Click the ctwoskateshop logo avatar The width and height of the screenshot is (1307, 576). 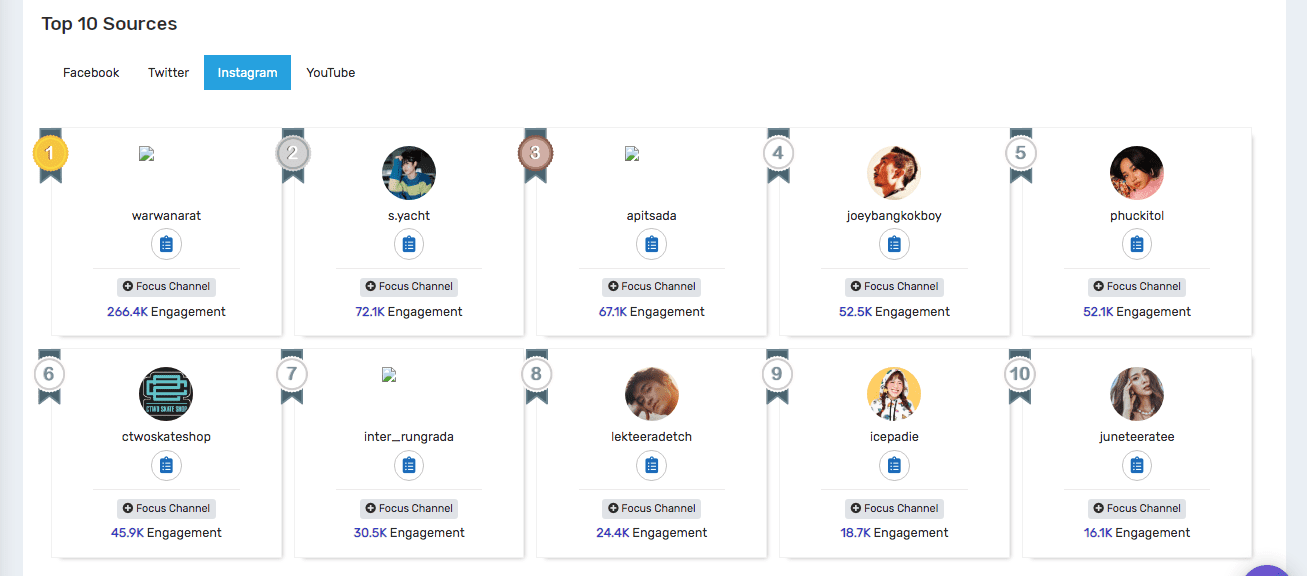click(166, 394)
